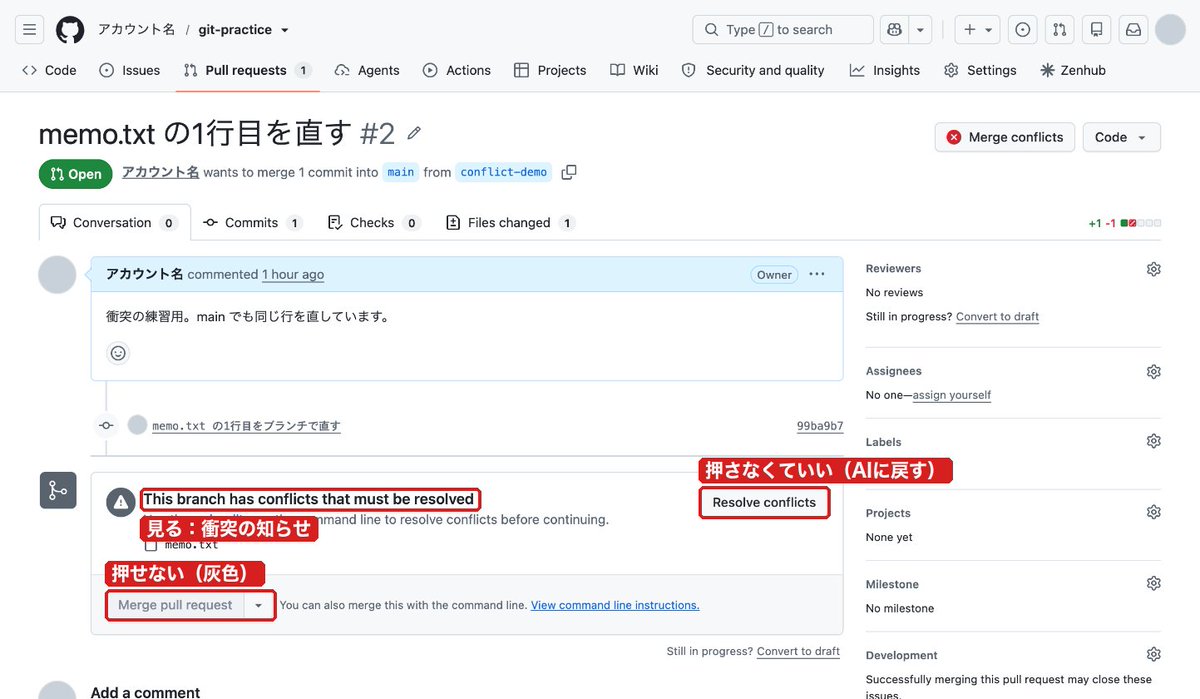This screenshot has height=699, width=1200.
Task: Open the Development gear icon
Action: [1153, 654]
